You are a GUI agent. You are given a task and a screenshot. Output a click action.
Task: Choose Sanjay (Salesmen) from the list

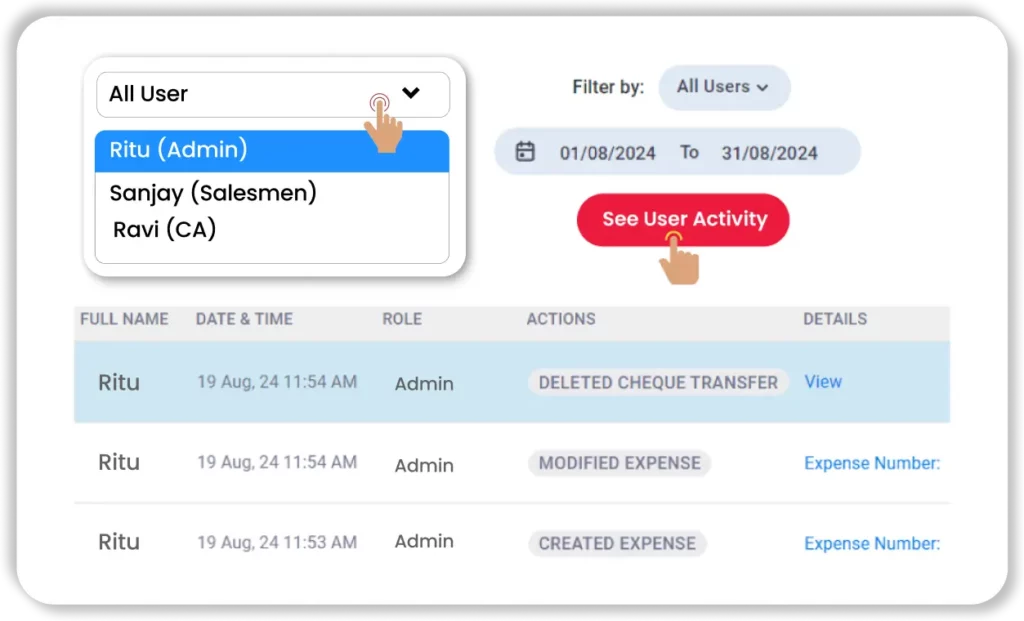point(213,192)
